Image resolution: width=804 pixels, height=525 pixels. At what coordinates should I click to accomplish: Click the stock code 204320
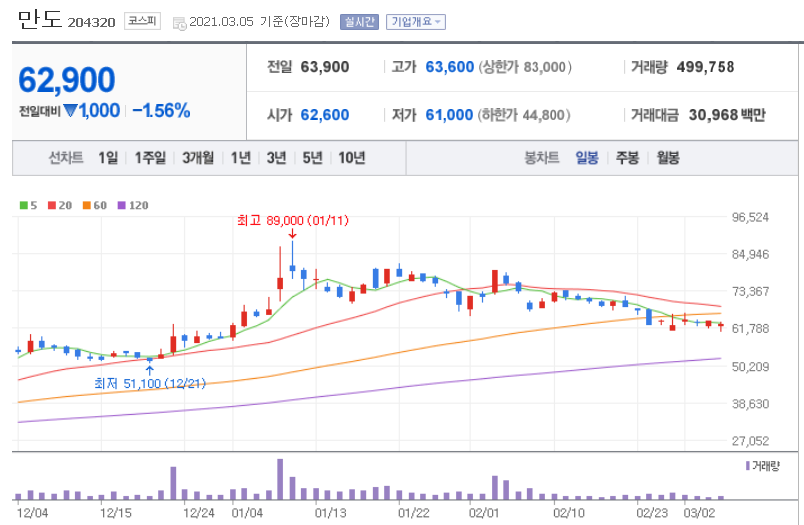91,23
